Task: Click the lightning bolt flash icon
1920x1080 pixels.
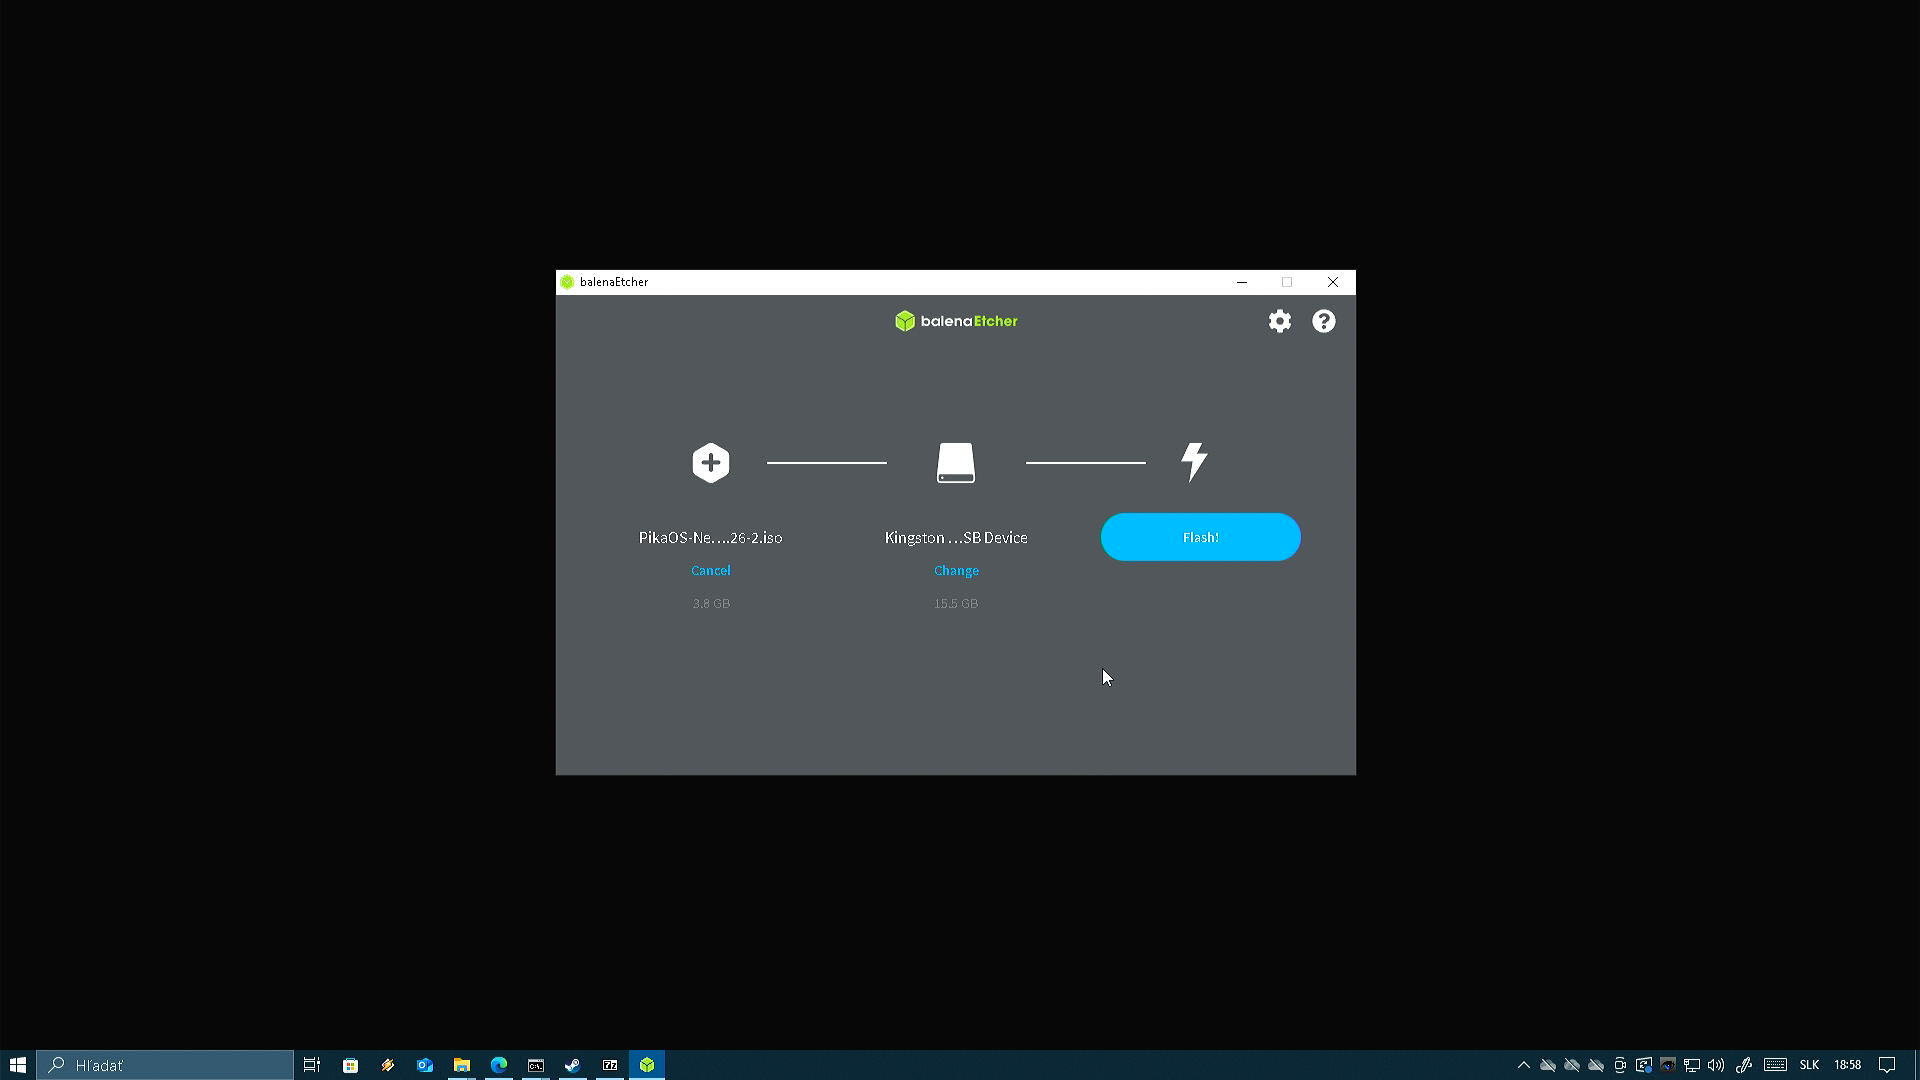Action: [x=1194, y=462]
